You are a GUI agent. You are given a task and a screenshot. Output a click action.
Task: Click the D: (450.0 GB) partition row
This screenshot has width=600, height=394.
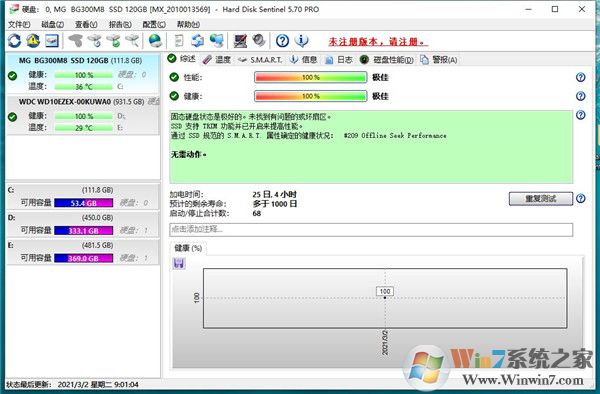(83, 225)
